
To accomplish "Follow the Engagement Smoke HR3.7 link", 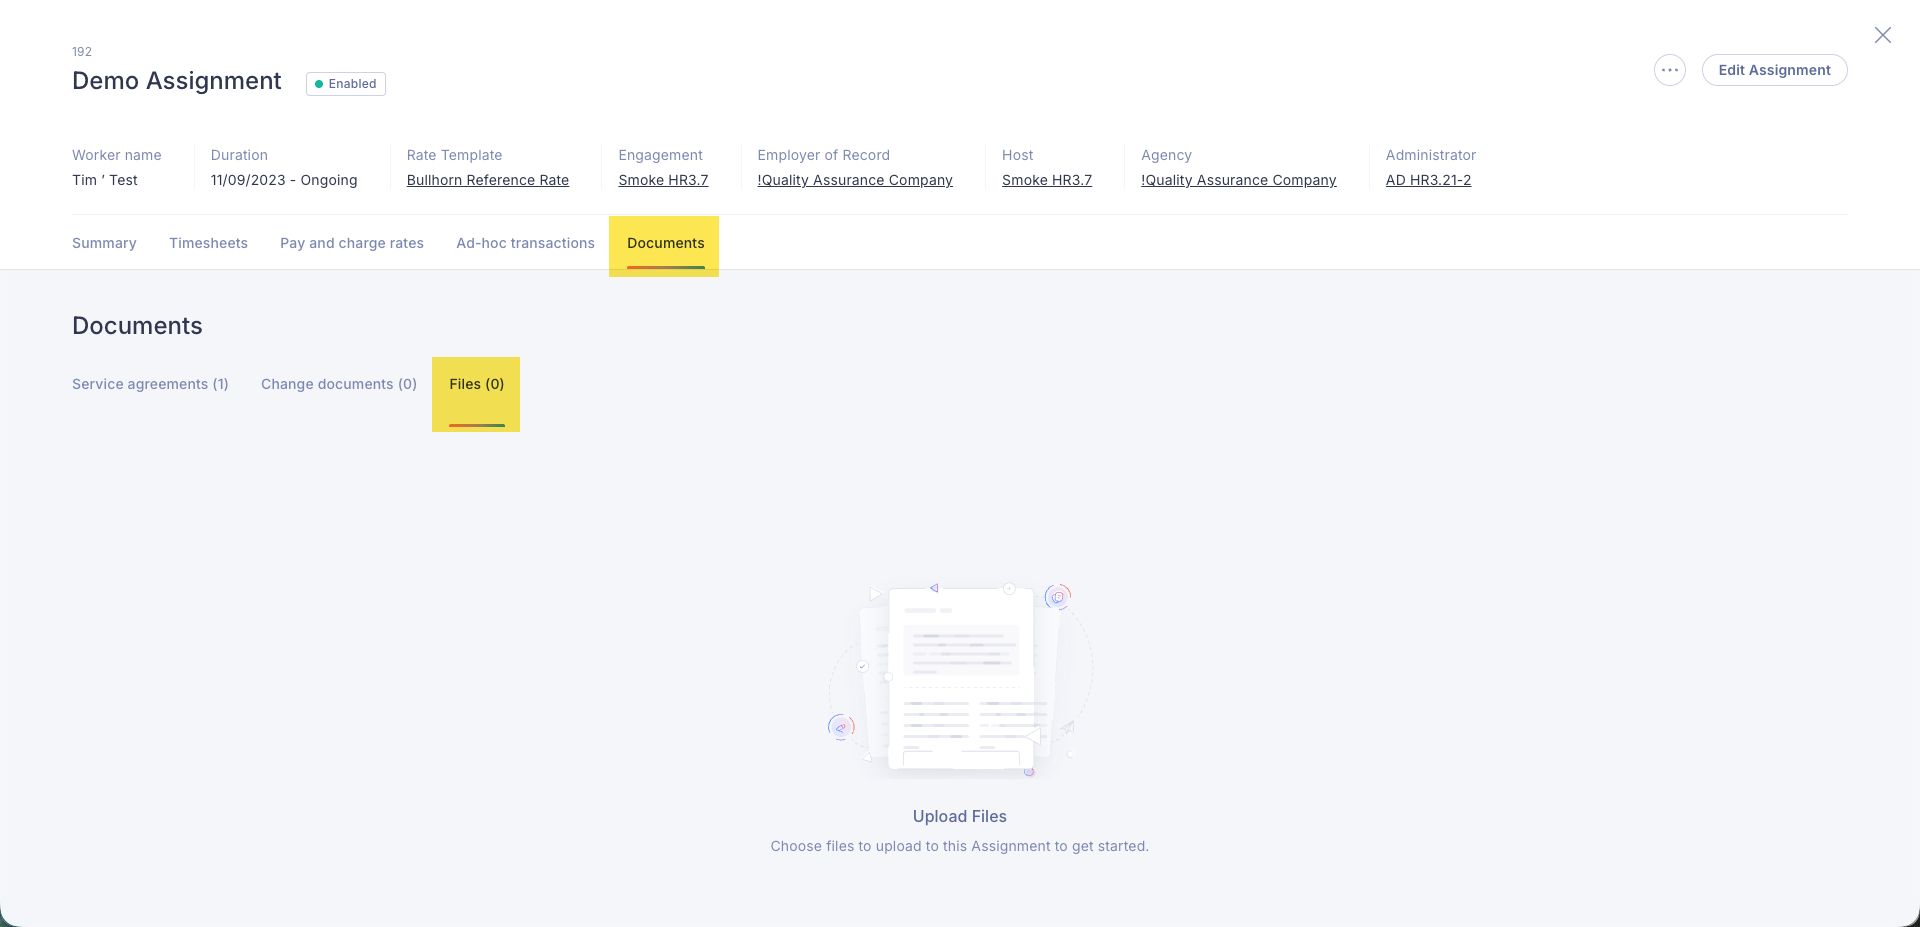I will (663, 180).
